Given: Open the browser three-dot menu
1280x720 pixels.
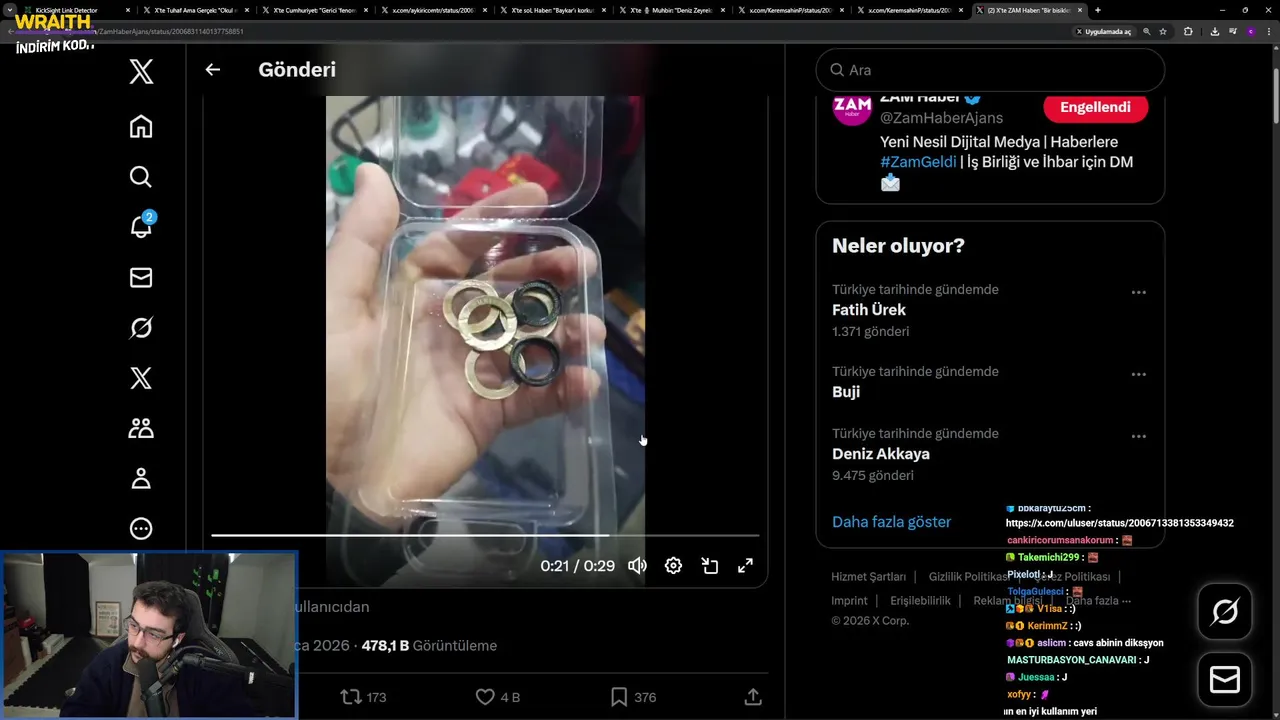Looking at the screenshot, I should pos(1268,31).
